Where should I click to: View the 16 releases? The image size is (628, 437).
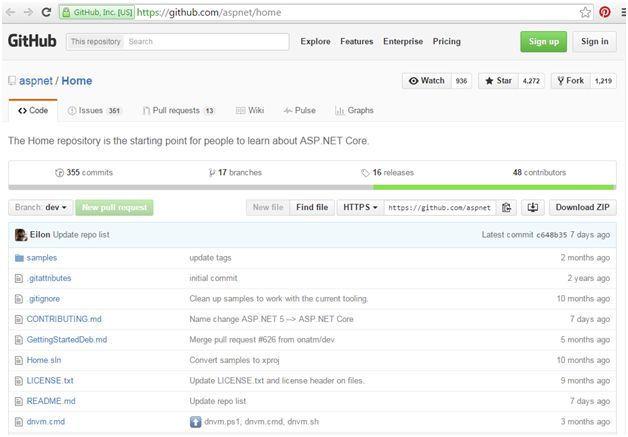387,173
